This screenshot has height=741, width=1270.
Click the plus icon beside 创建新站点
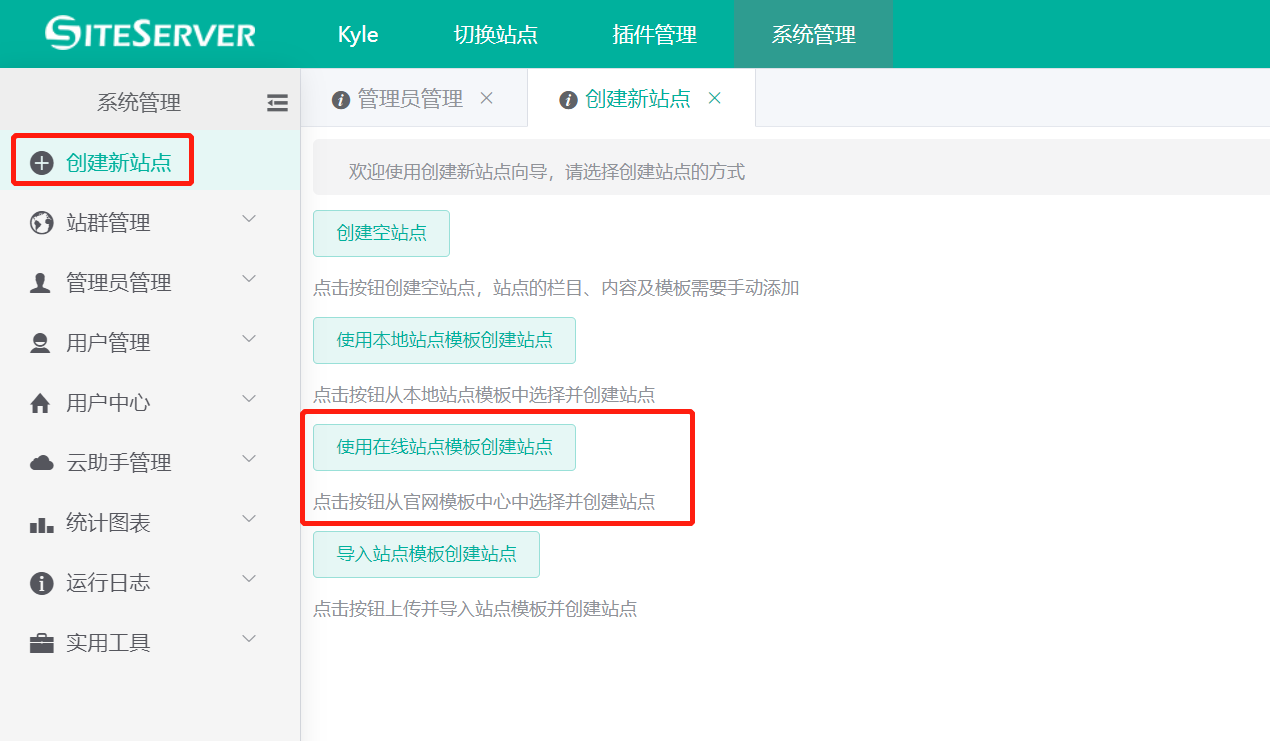point(41,163)
